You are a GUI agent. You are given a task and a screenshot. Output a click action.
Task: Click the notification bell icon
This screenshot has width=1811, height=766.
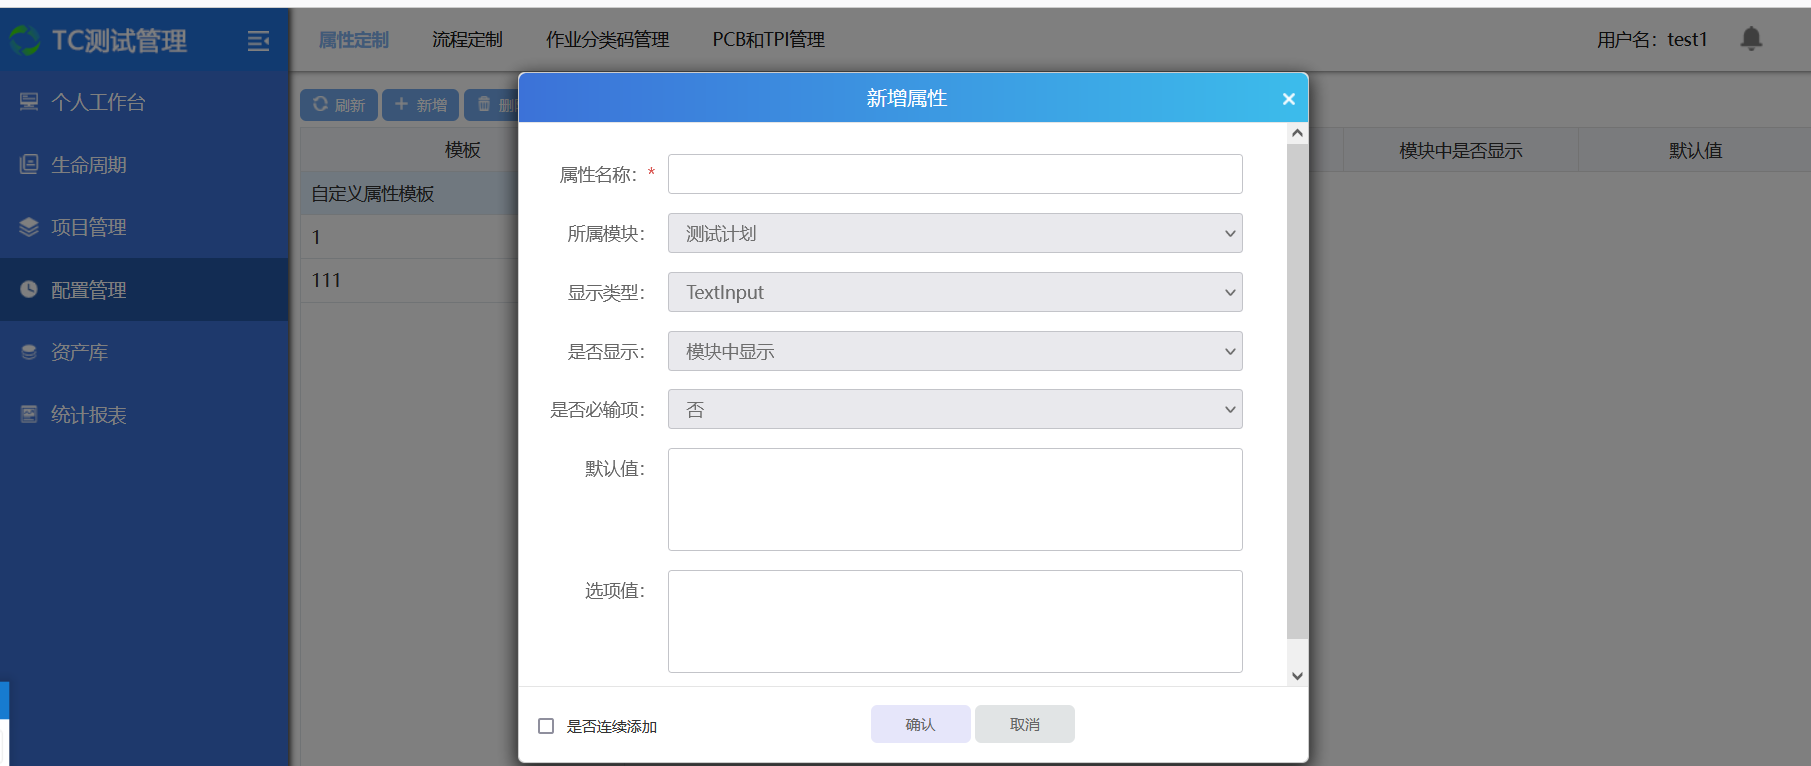coord(1750,39)
